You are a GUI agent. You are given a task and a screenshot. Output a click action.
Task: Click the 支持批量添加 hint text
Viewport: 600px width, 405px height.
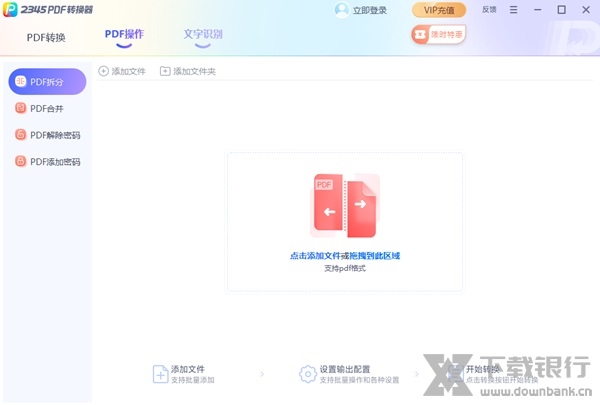pos(192,380)
